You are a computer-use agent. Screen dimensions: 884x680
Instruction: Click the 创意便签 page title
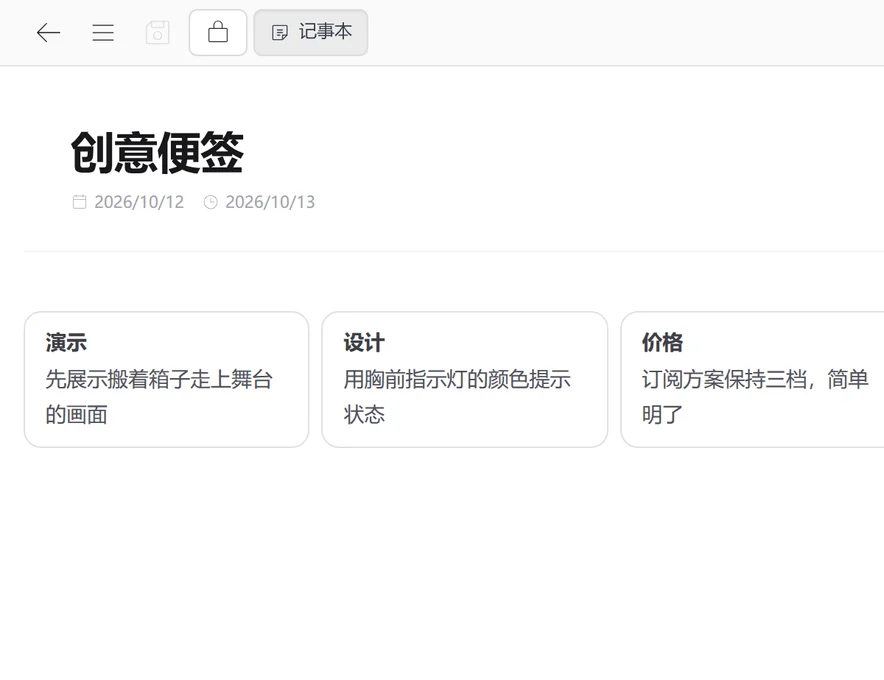(x=157, y=152)
